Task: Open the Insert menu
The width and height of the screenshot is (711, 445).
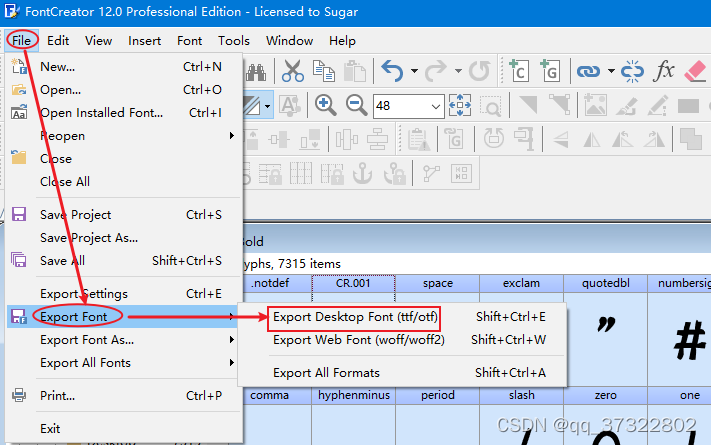Action: (x=144, y=41)
